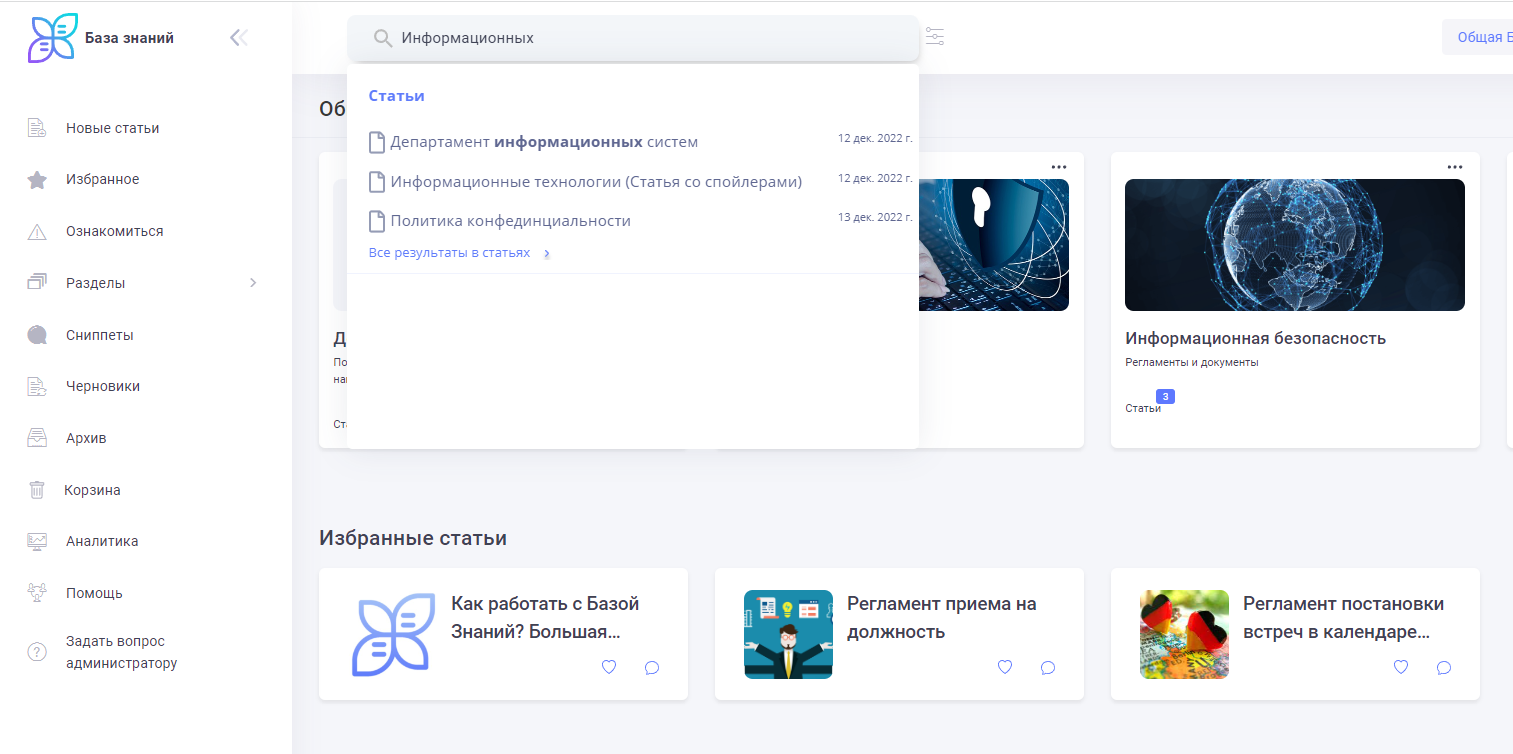Image resolution: width=1513 pixels, height=754 pixels.
Task: Click thumbnail of Регламент постановки встреч article
Action: [1184, 635]
